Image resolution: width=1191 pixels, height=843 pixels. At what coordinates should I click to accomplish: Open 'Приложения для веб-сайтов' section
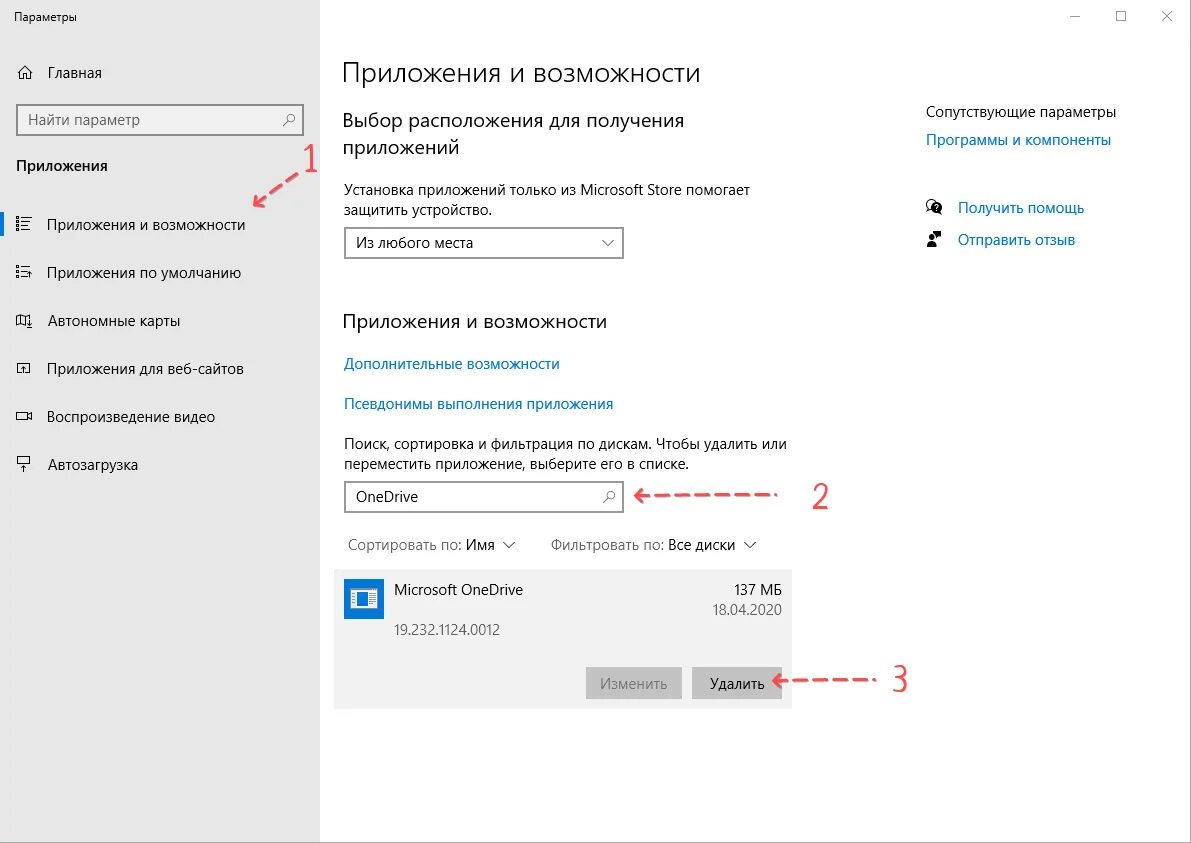[145, 368]
